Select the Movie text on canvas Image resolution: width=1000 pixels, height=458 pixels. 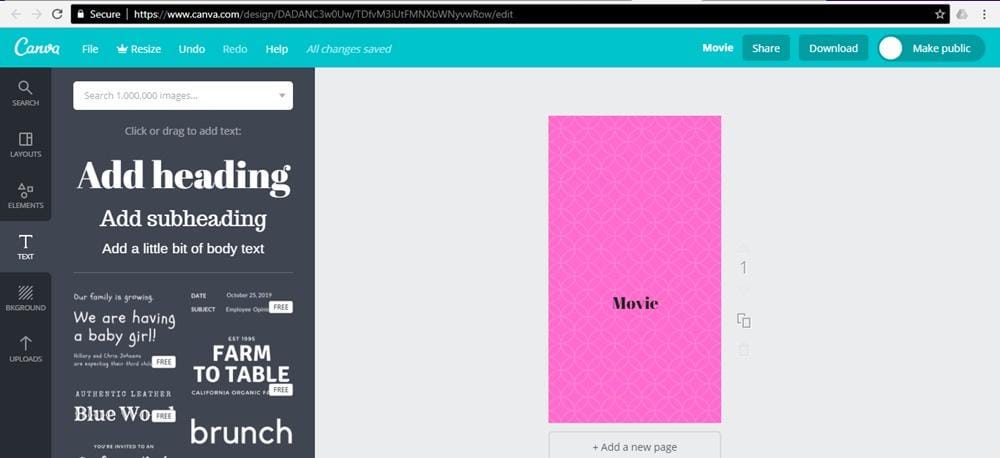[x=635, y=303]
